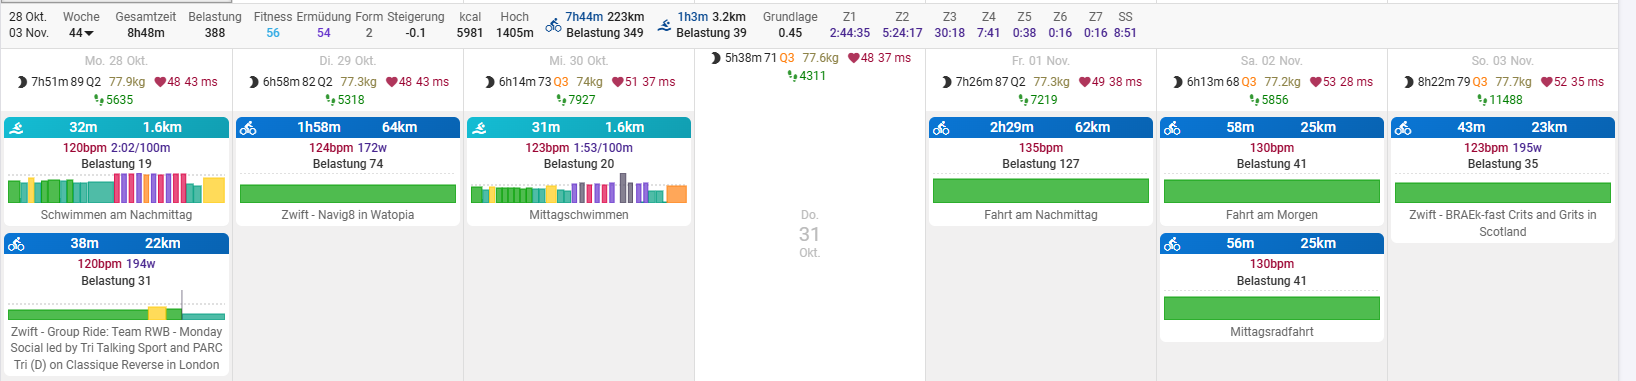Click swim icon on Mittagschwimmen activity
Image resolution: width=1636 pixels, height=381 pixels.
(x=479, y=128)
